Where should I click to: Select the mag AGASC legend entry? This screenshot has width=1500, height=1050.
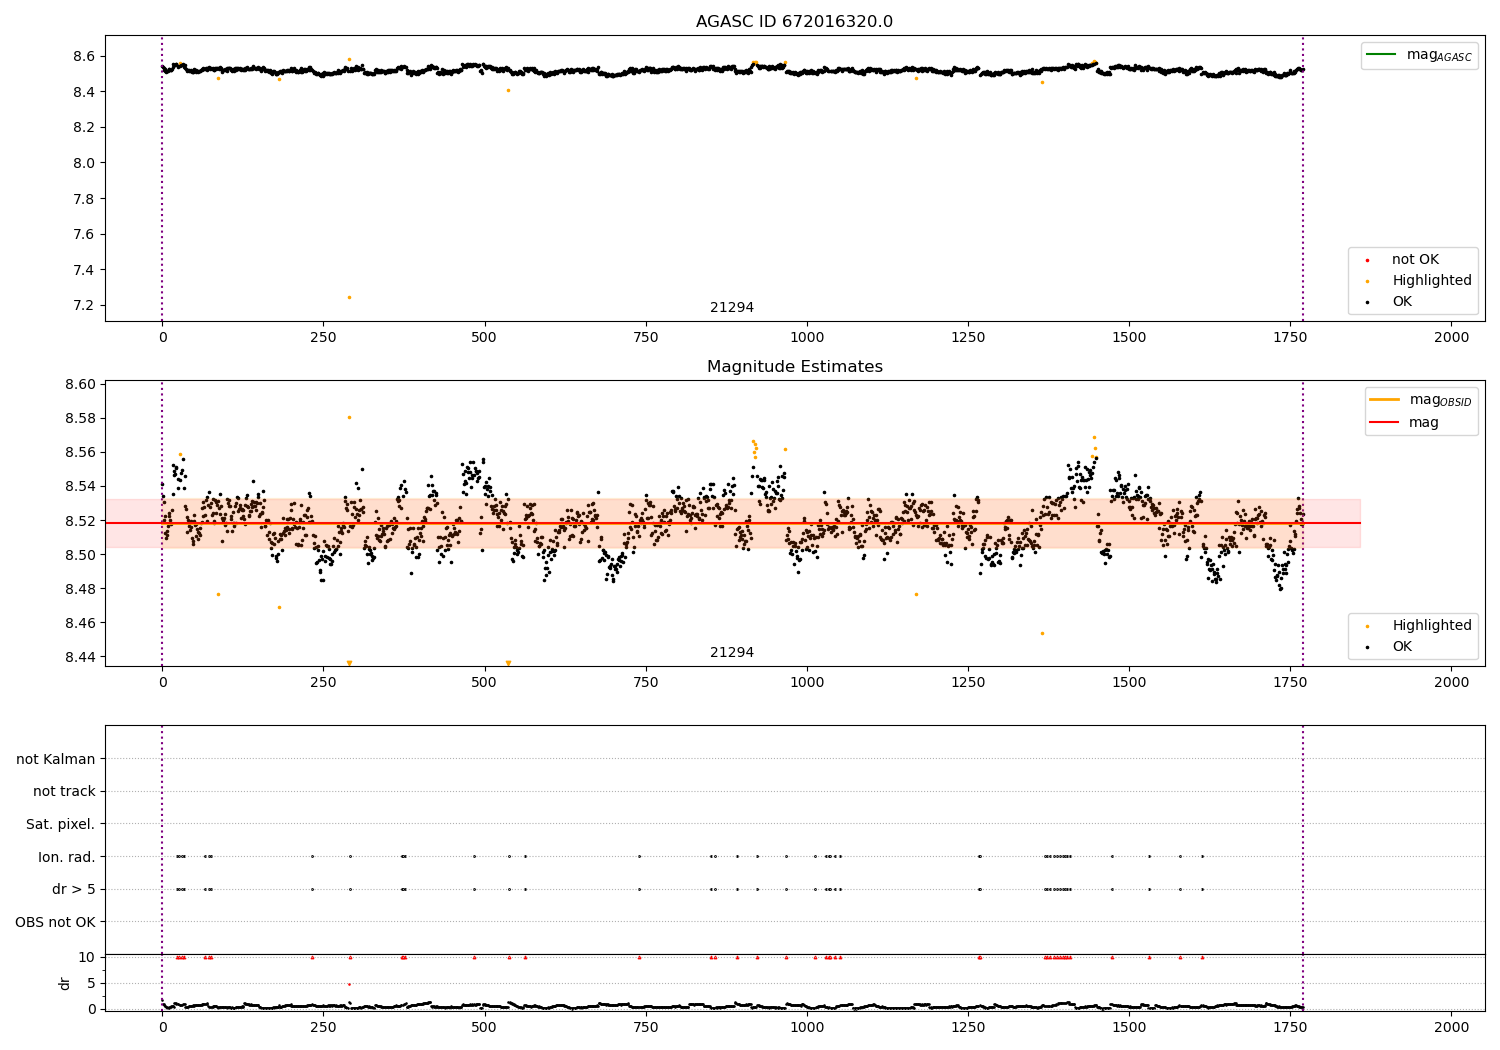click(x=1419, y=55)
